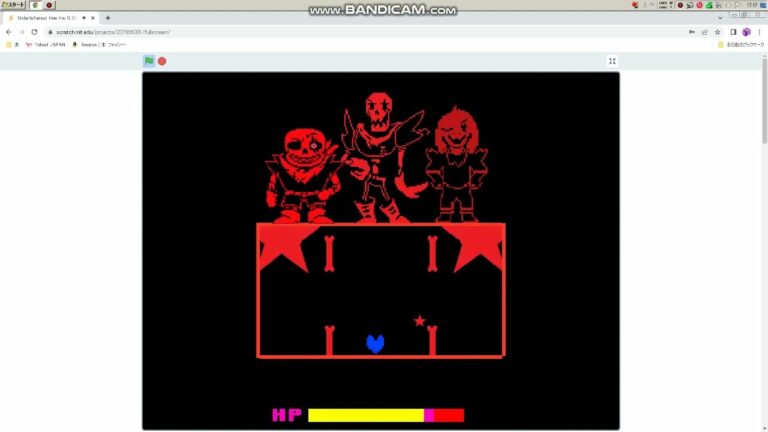Switch to the Chrome taskbar button
This screenshot has width=768, height=432.
coord(35,5)
